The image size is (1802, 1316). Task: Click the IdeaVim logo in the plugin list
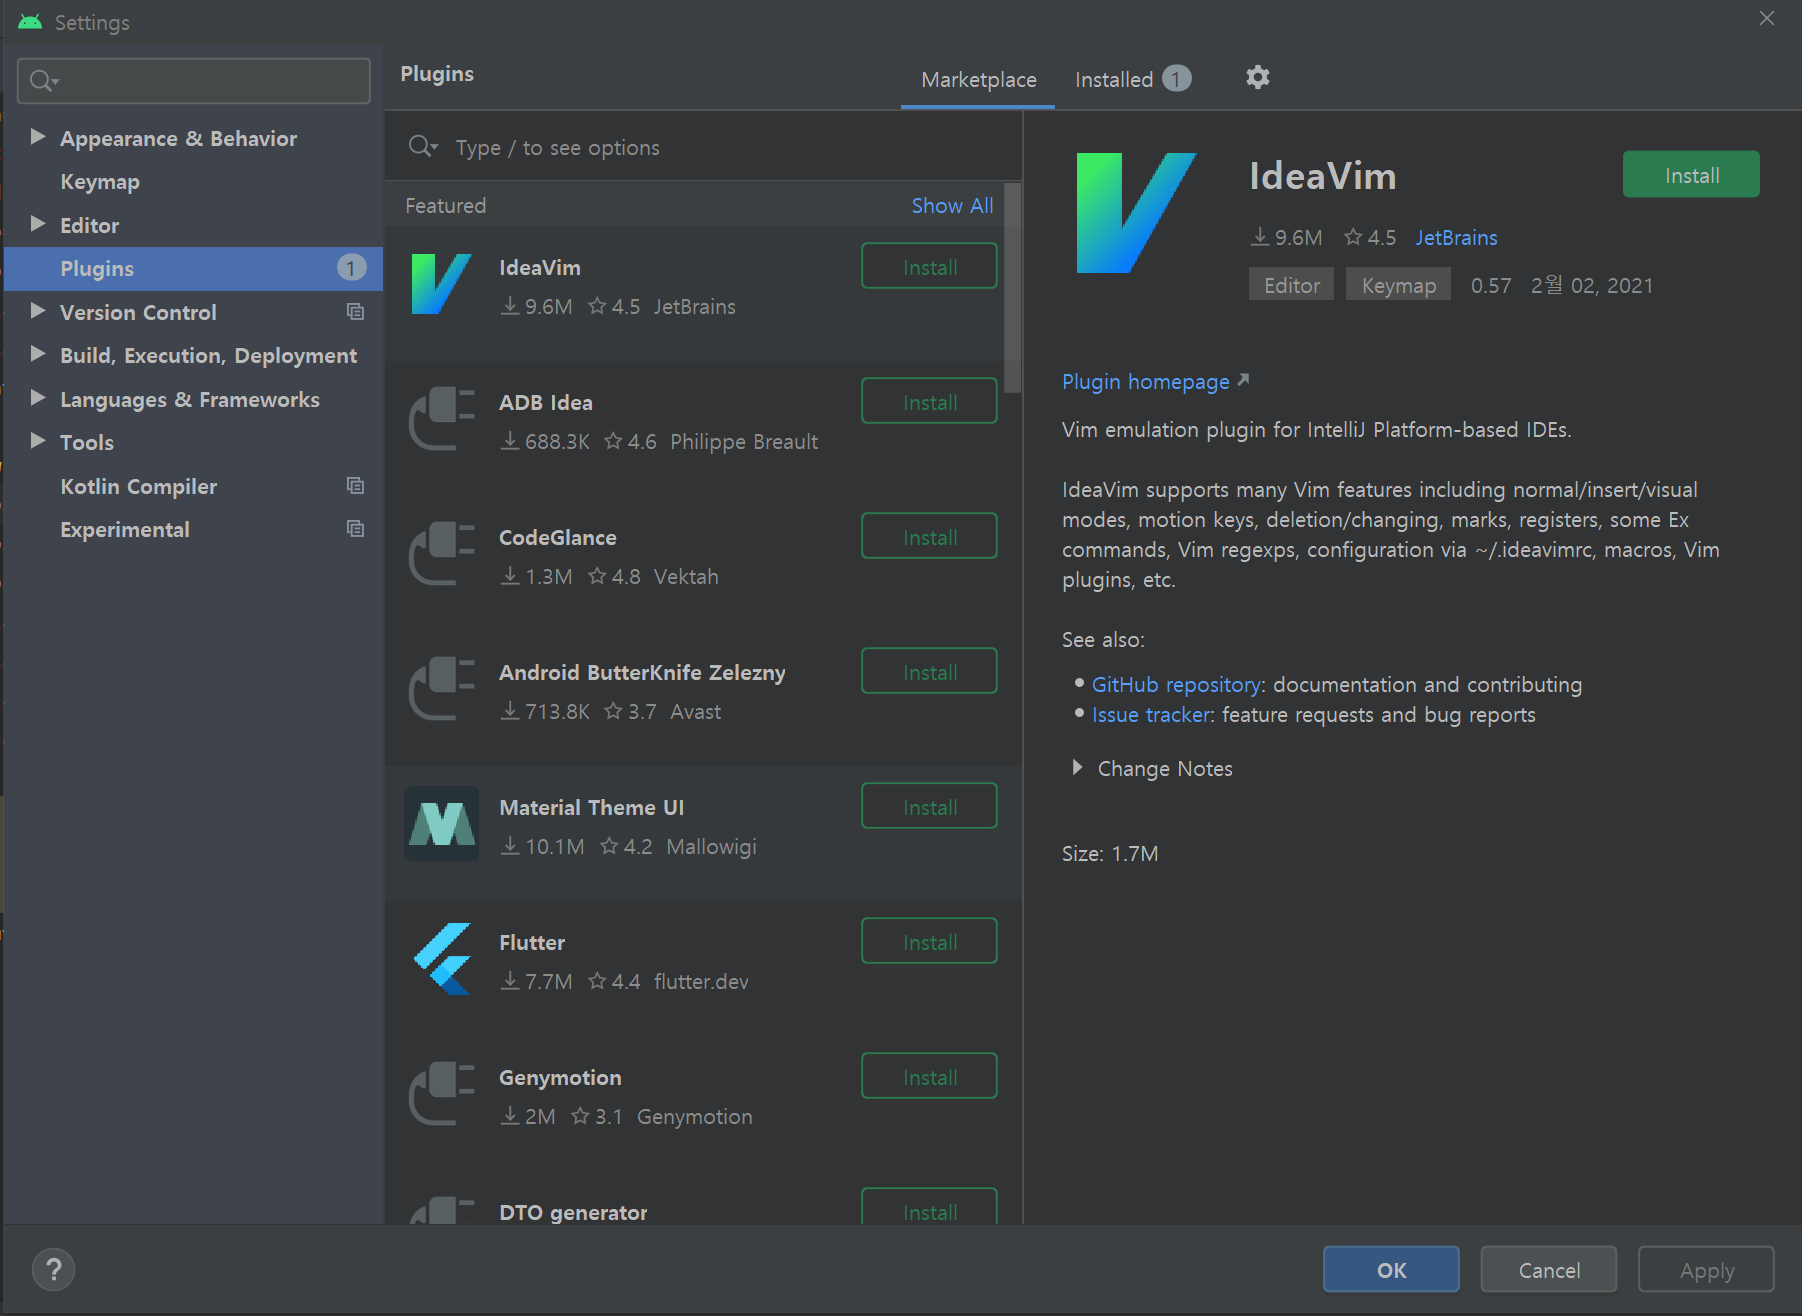click(x=440, y=284)
